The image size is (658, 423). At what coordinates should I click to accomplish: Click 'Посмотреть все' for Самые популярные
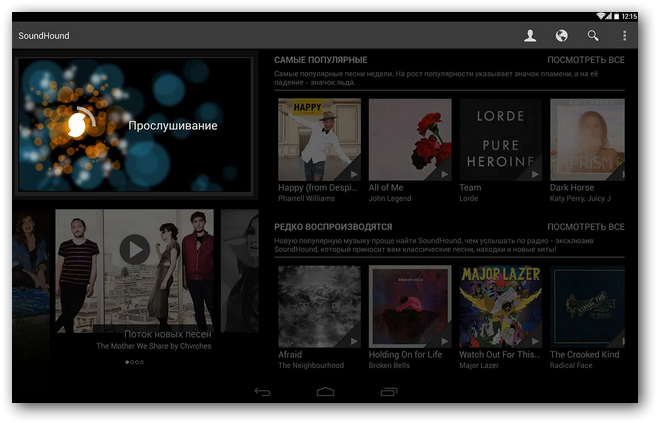585,60
